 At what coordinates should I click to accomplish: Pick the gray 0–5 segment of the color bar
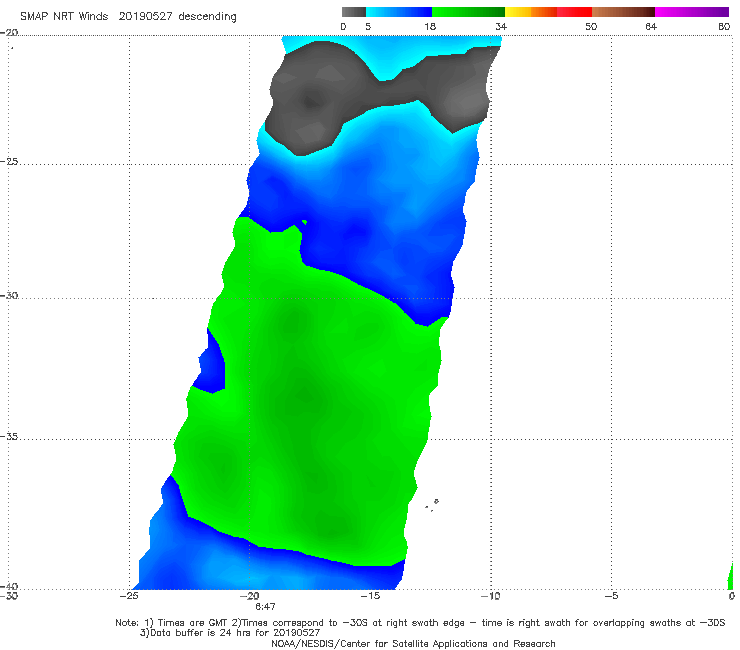354,12
